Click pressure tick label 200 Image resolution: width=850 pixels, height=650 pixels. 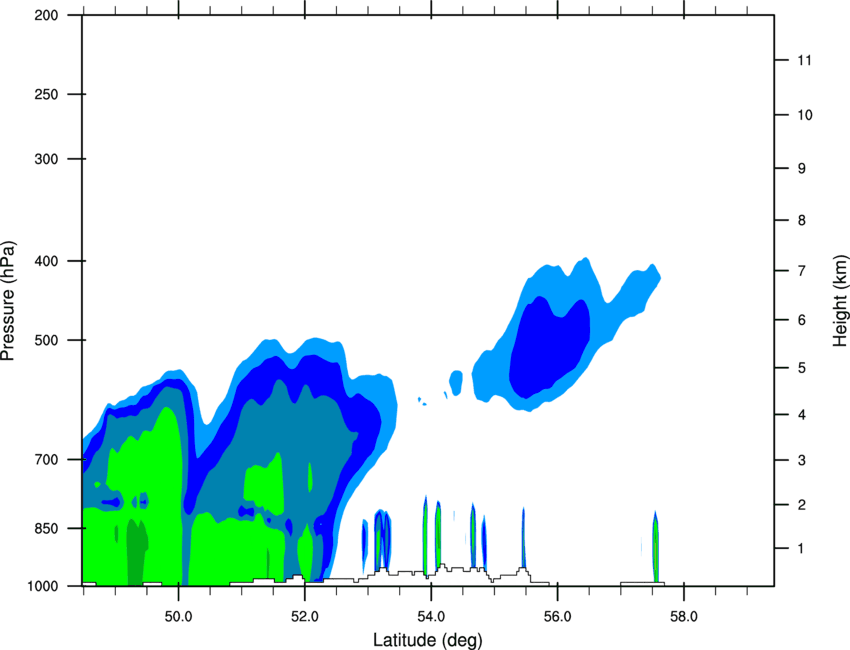click(46, 15)
